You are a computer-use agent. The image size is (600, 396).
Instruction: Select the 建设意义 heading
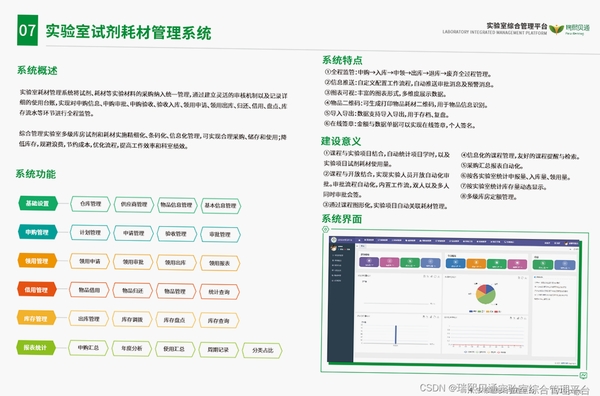coord(341,141)
